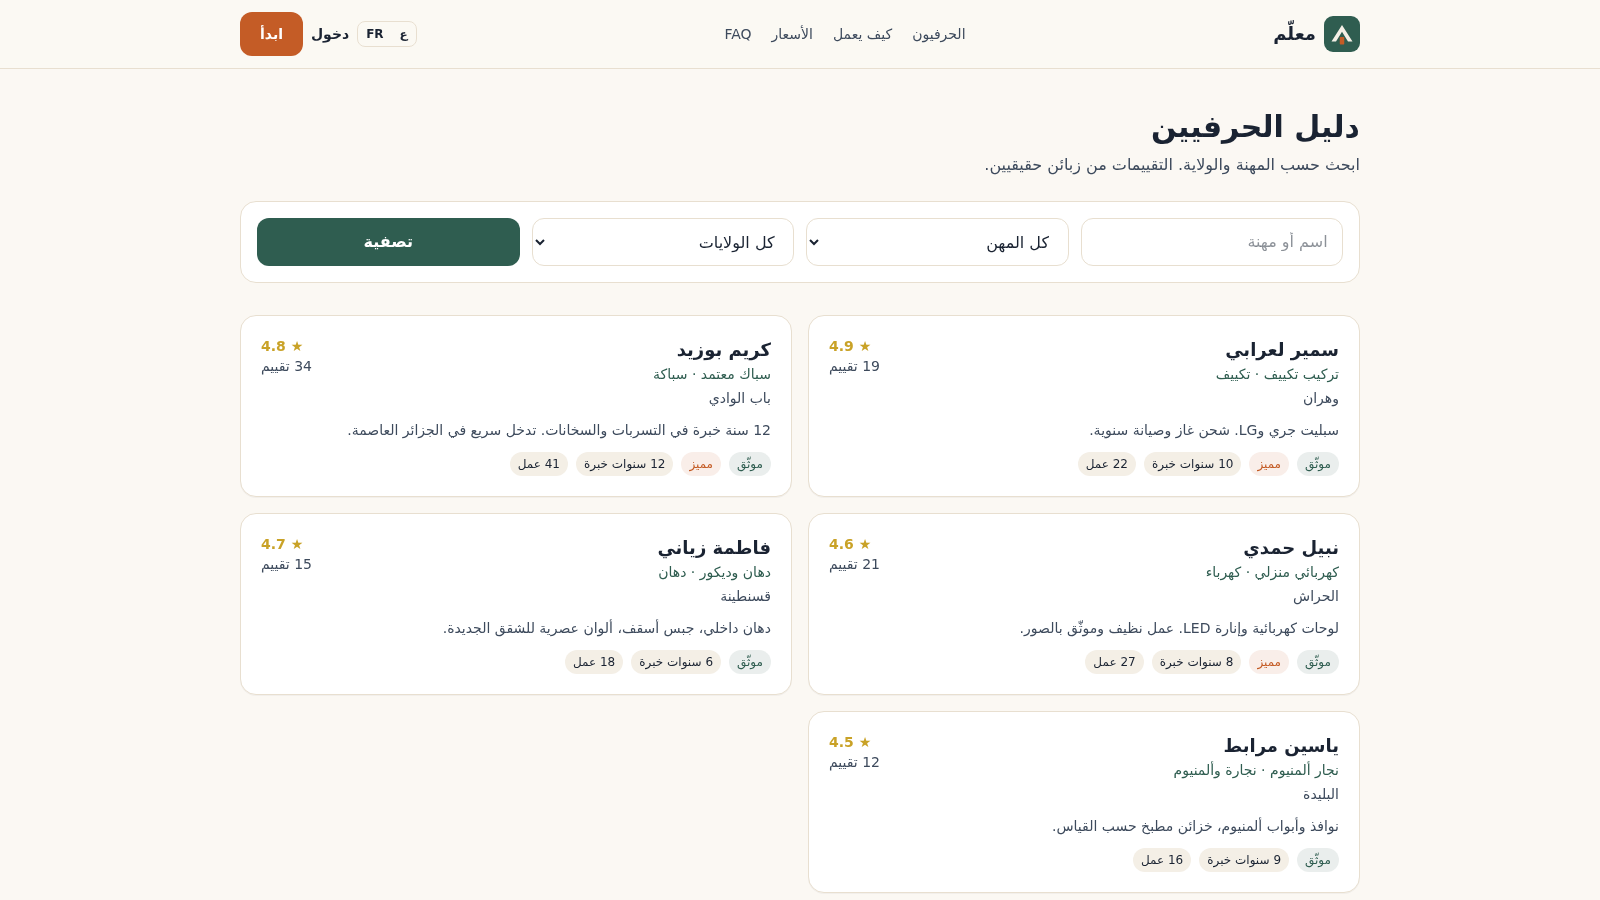Open the كل المهن dropdown
The height and width of the screenshot is (900, 1600).
coord(937,242)
